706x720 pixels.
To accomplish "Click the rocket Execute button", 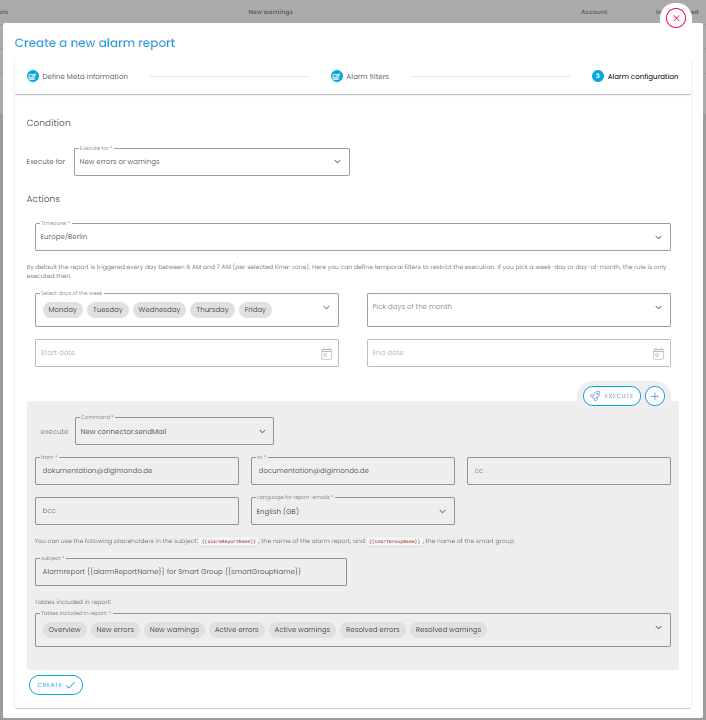I will [611, 396].
